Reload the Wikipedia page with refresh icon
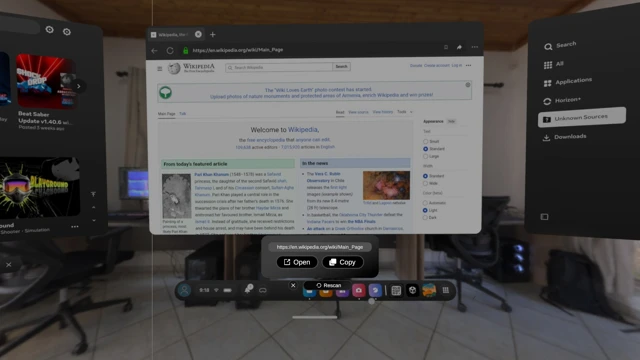 click(x=170, y=51)
